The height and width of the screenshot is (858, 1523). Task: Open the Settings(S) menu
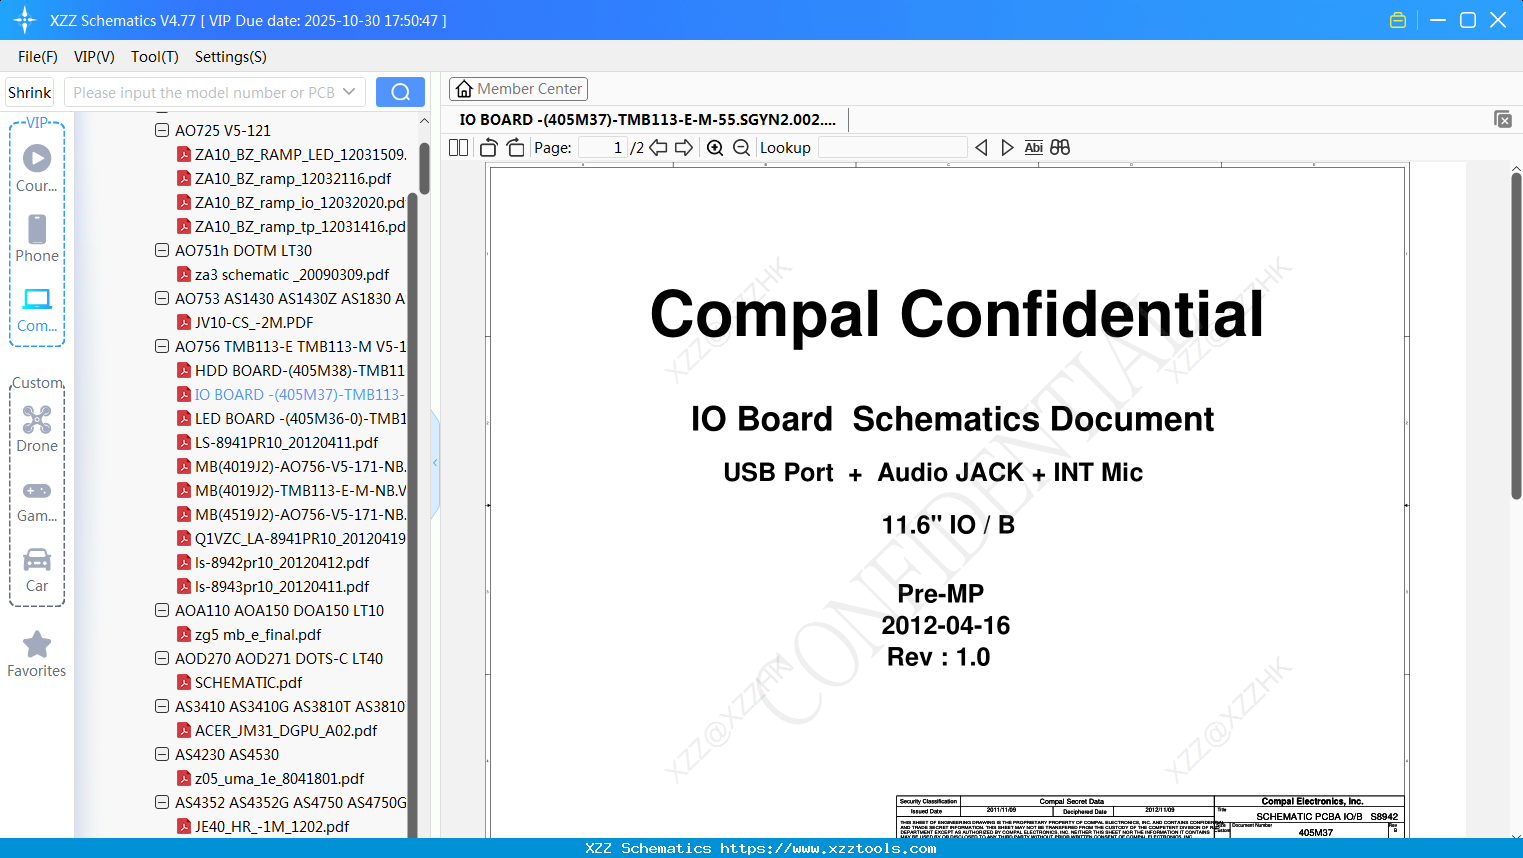pos(231,57)
